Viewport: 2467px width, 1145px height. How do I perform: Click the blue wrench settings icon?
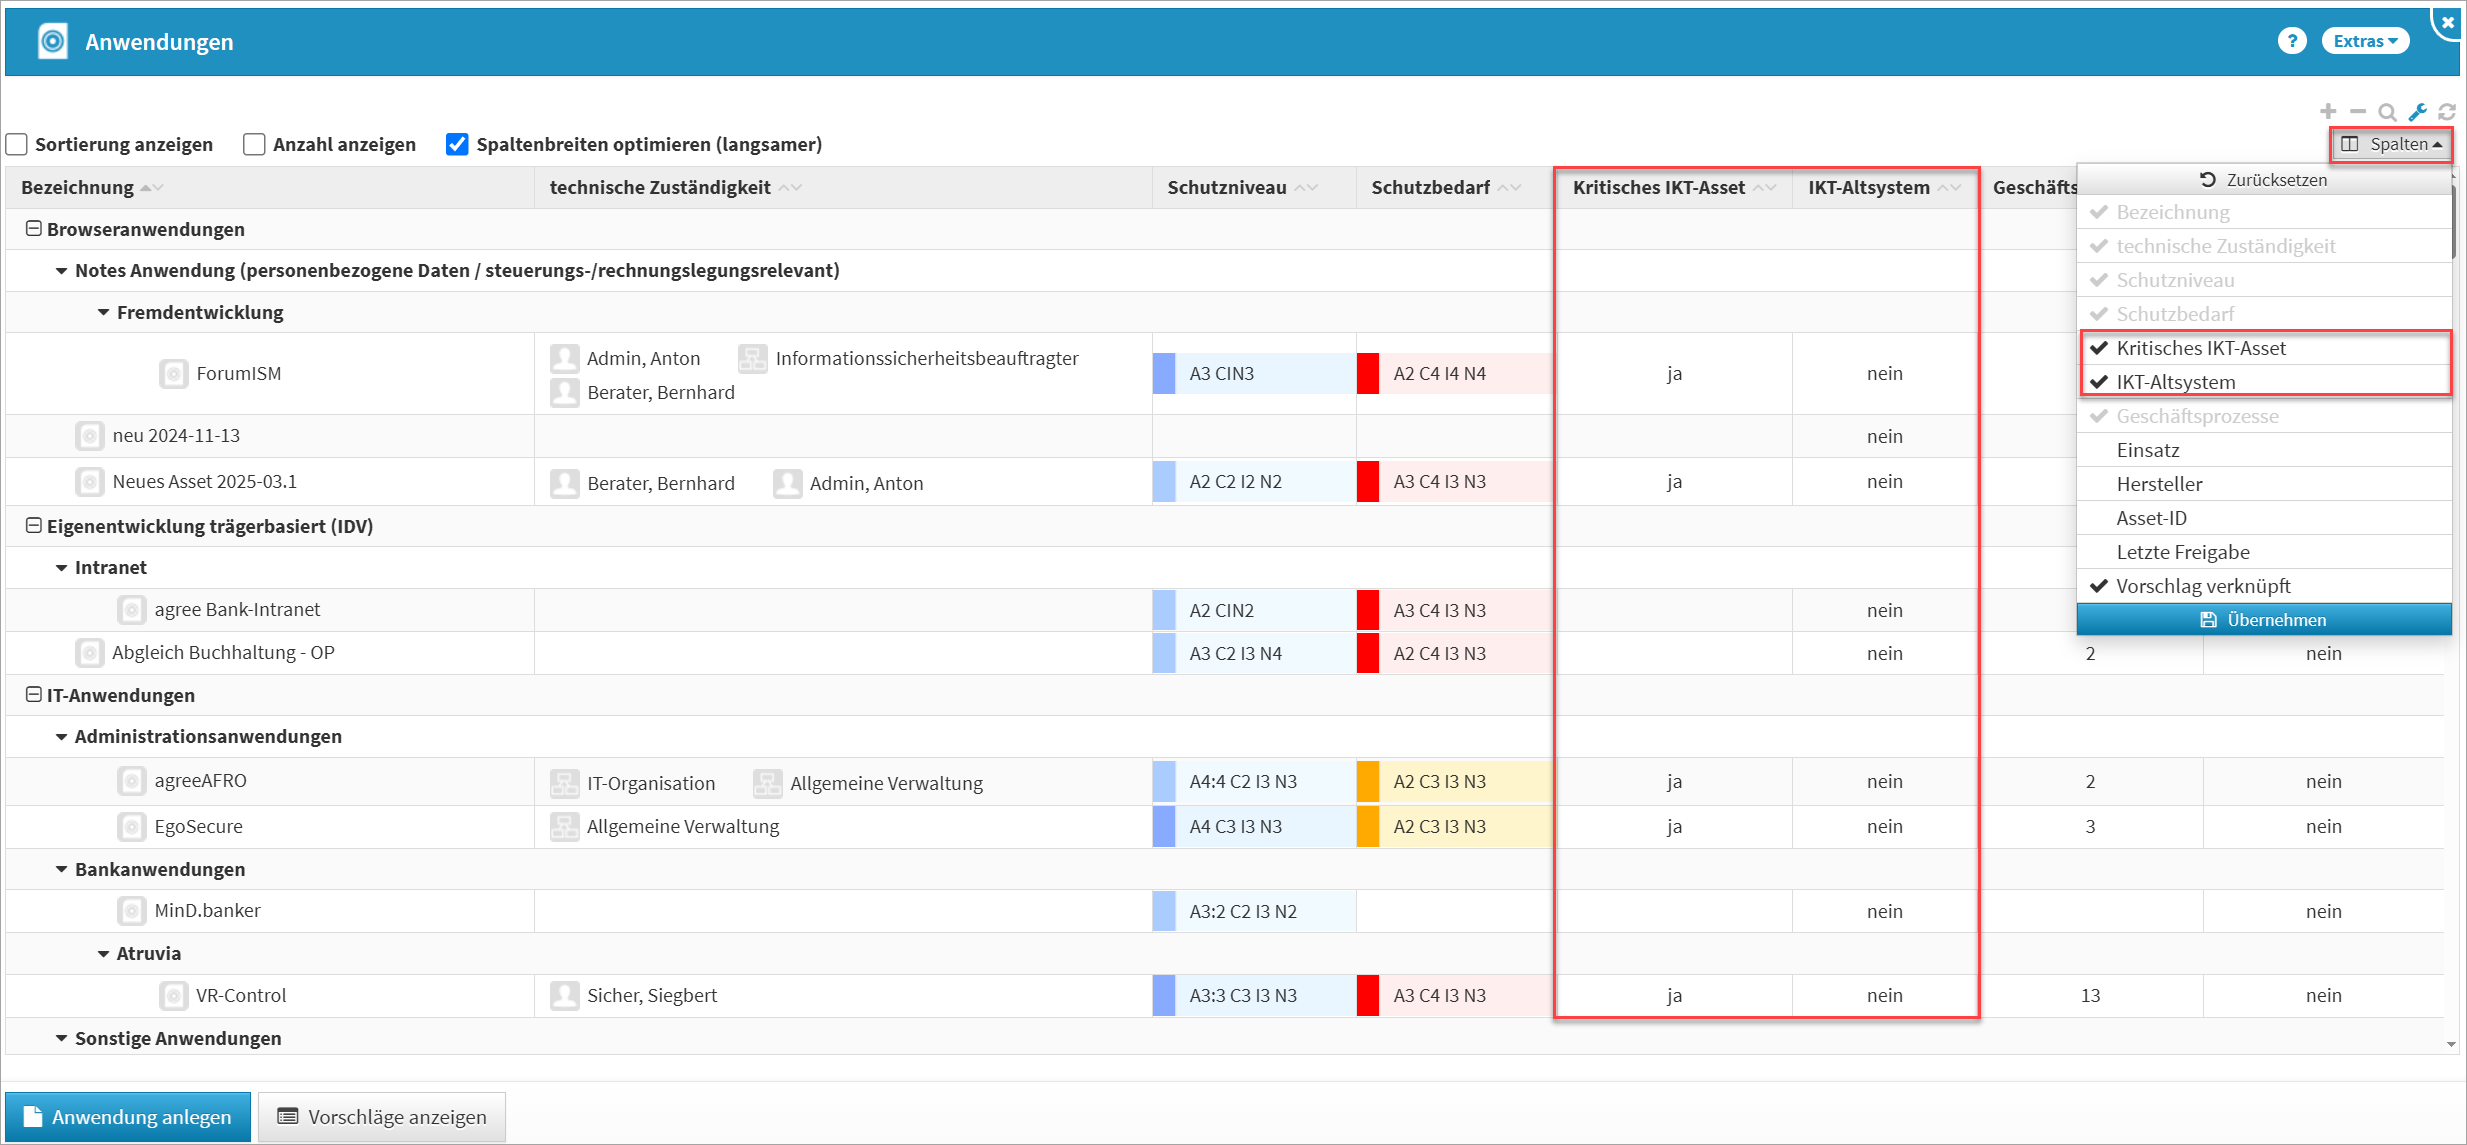2417,112
